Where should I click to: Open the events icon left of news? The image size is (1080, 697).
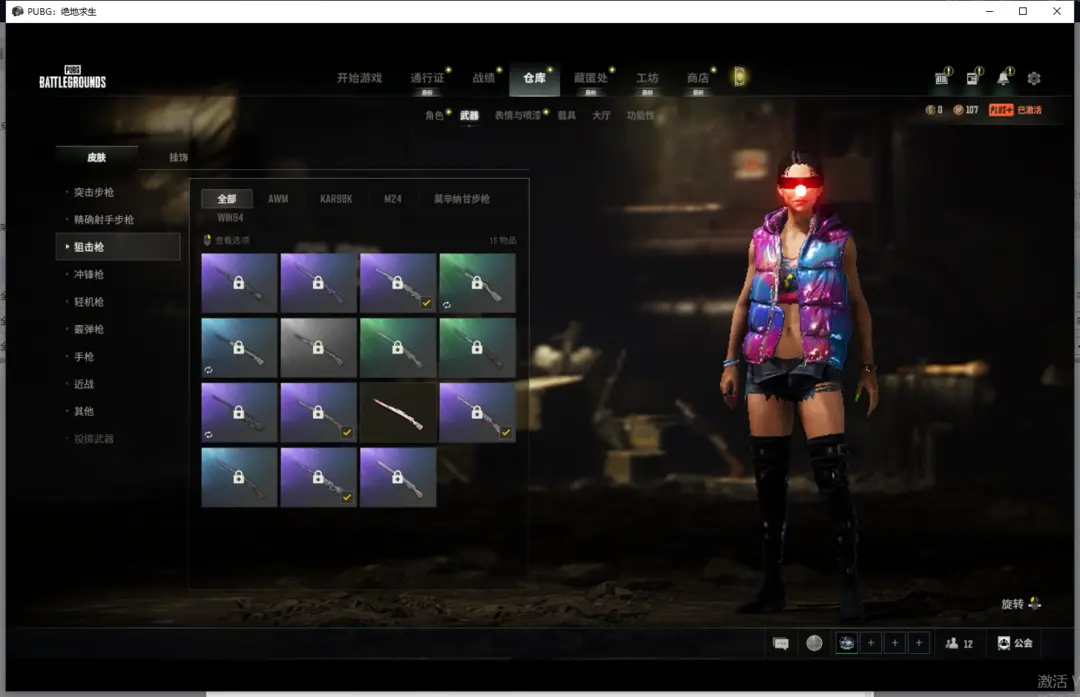click(x=942, y=78)
